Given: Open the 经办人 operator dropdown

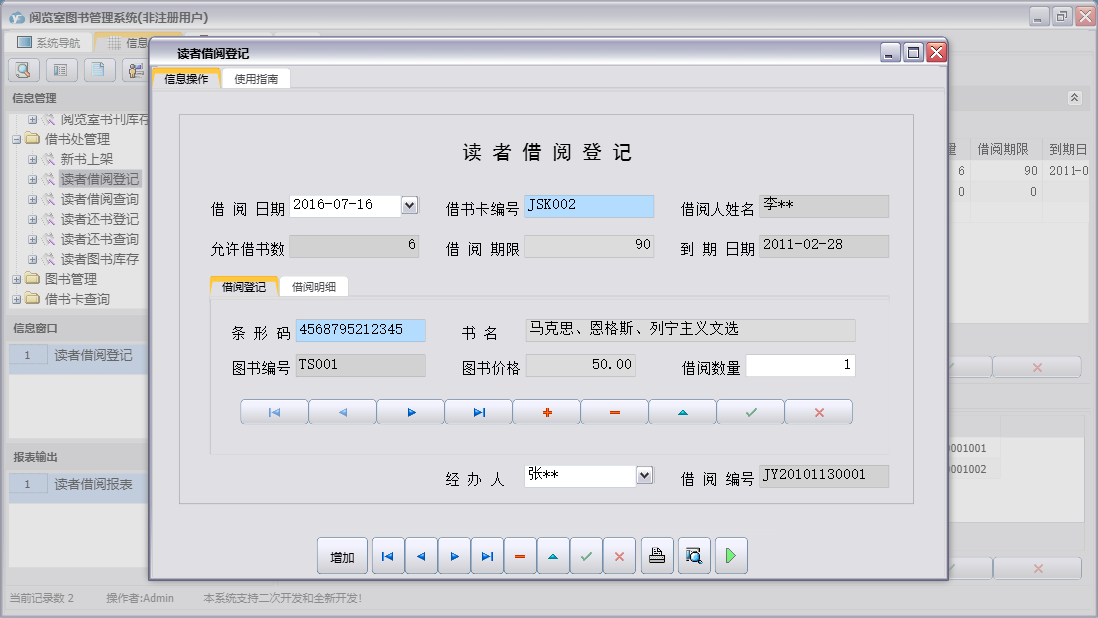Looking at the screenshot, I should tap(643, 475).
